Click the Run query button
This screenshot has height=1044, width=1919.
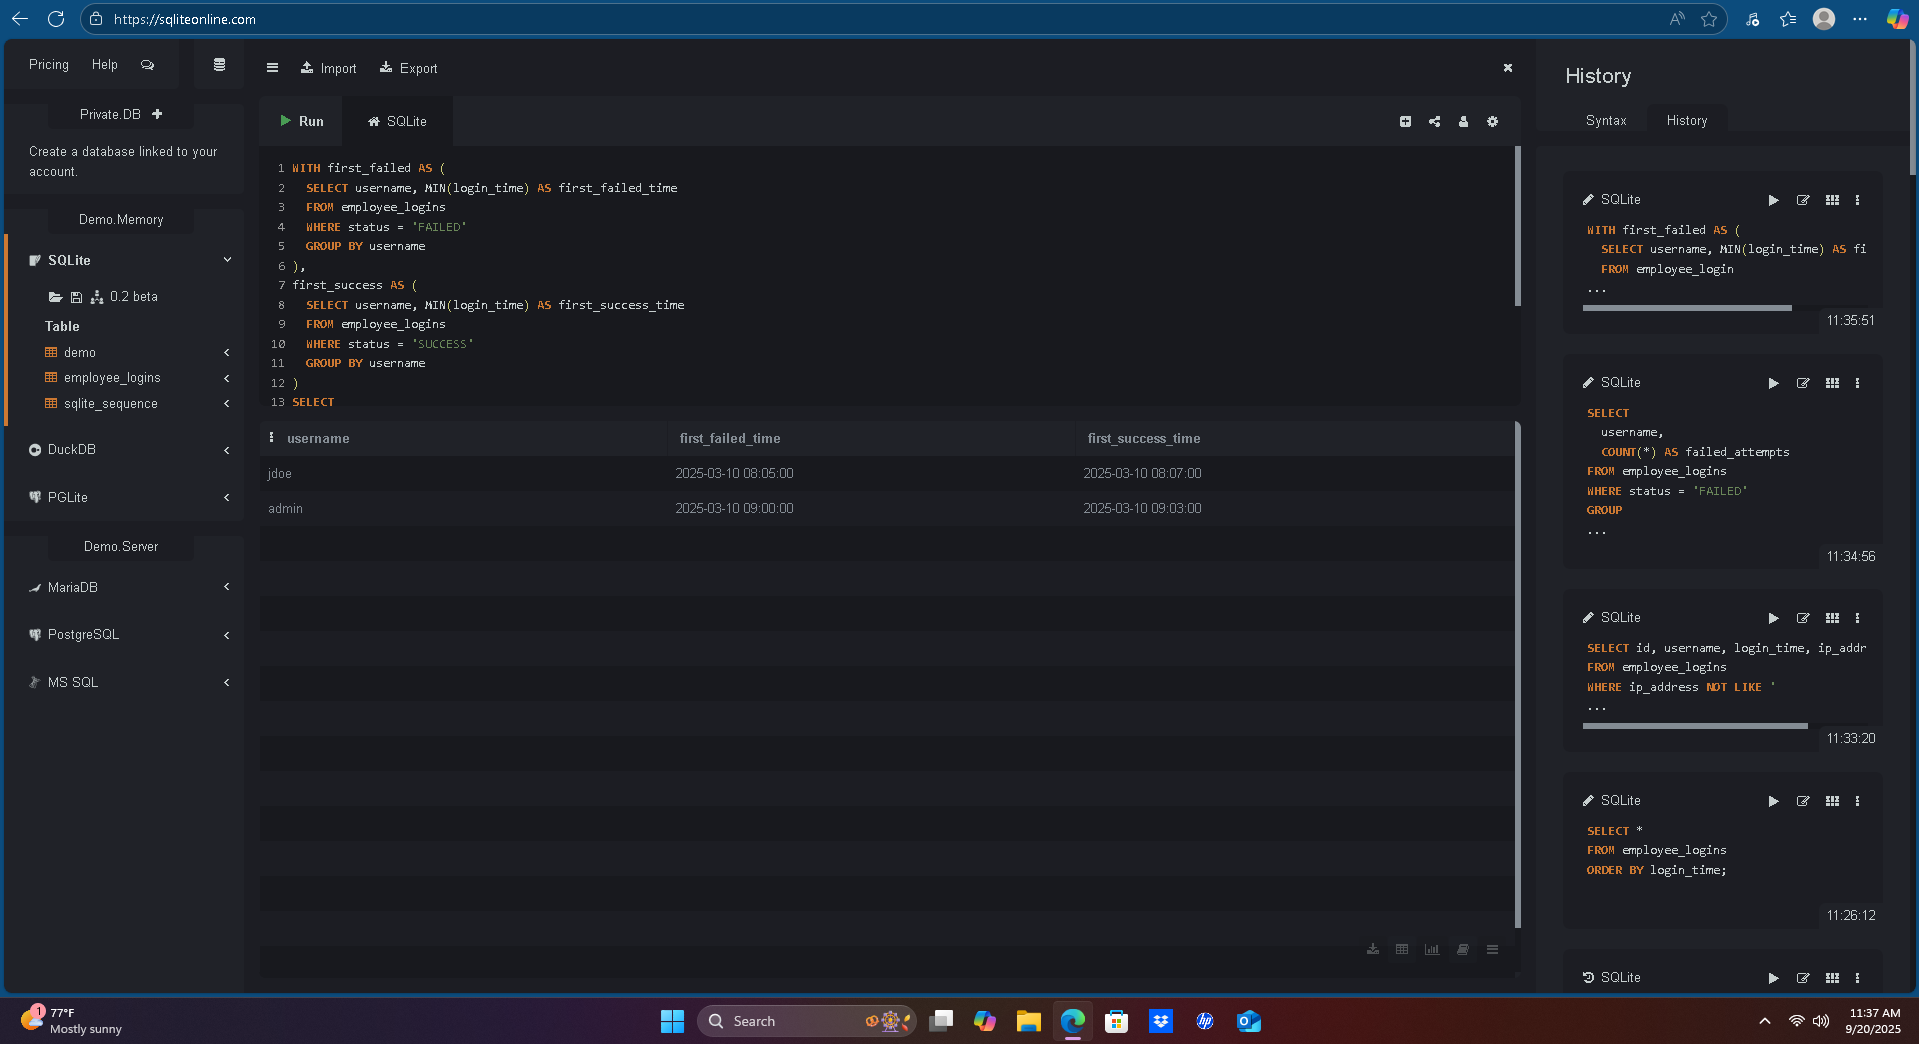click(301, 121)
